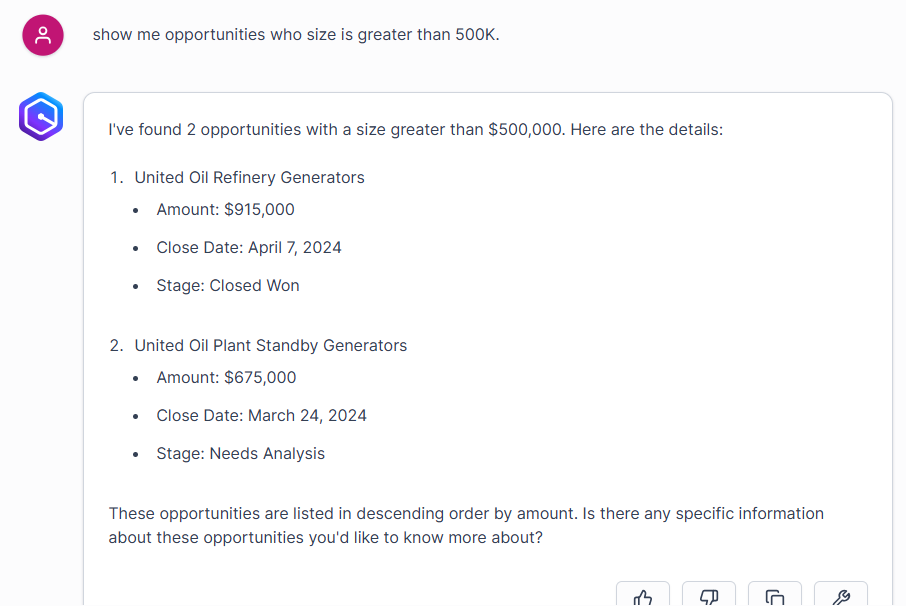The height and width of the screenshot is (606, 906).
Task: Copy the response using the copy icon
Action: click(775, 596)
